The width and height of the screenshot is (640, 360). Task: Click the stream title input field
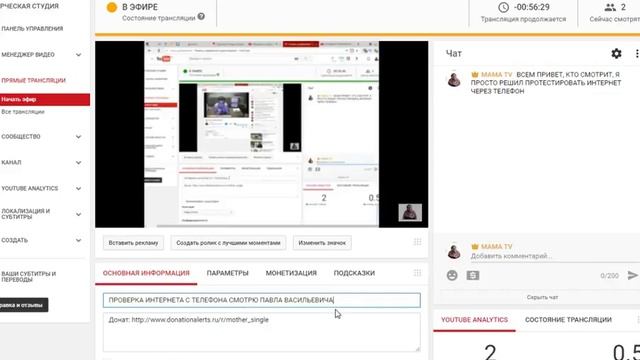(x=262, y=300)
